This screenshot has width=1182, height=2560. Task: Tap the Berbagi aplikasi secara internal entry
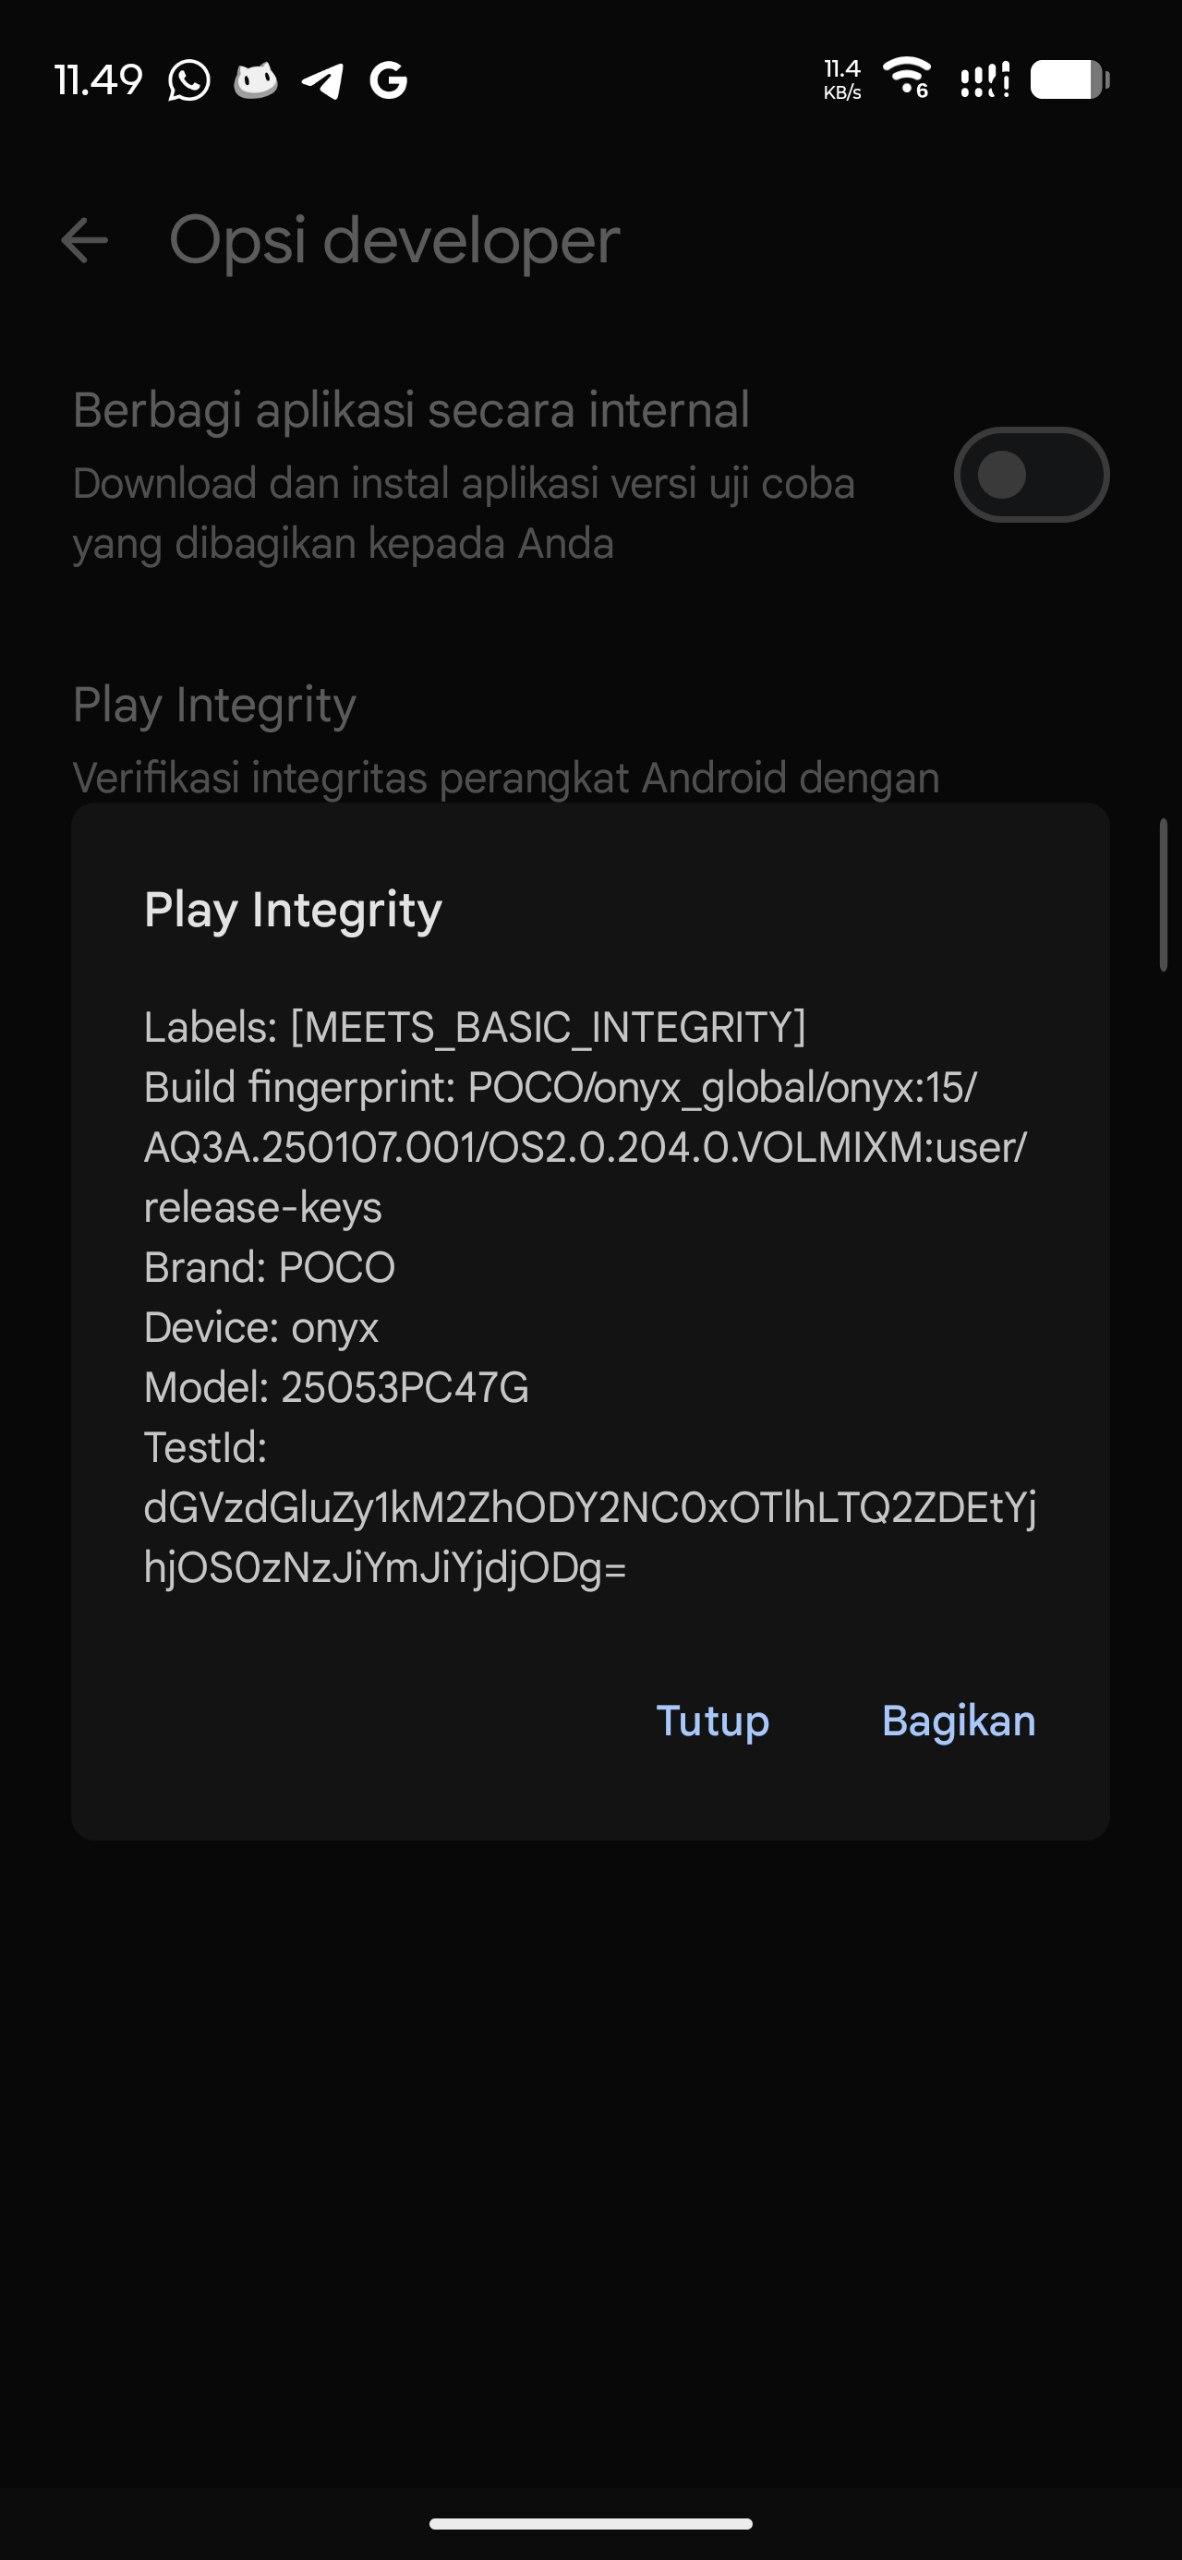(x=410, y=411)
